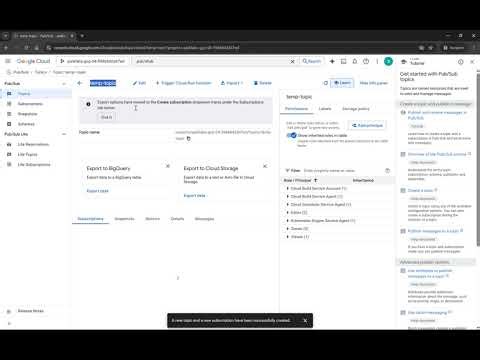Click Trigger Cloud Run function

(x=183, y=83)
